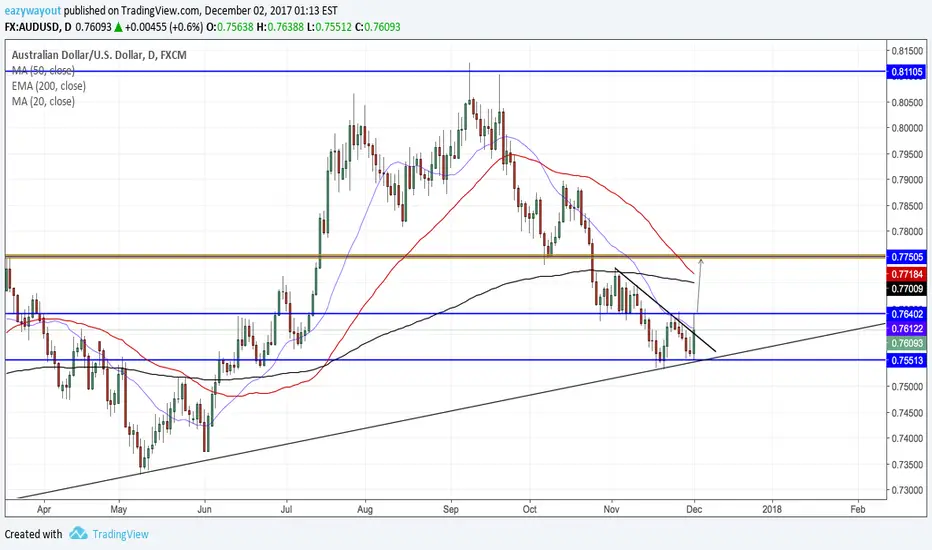Screen dimensions: 932x550
Task: Click the Jul label on time axis
Action: 286,509
